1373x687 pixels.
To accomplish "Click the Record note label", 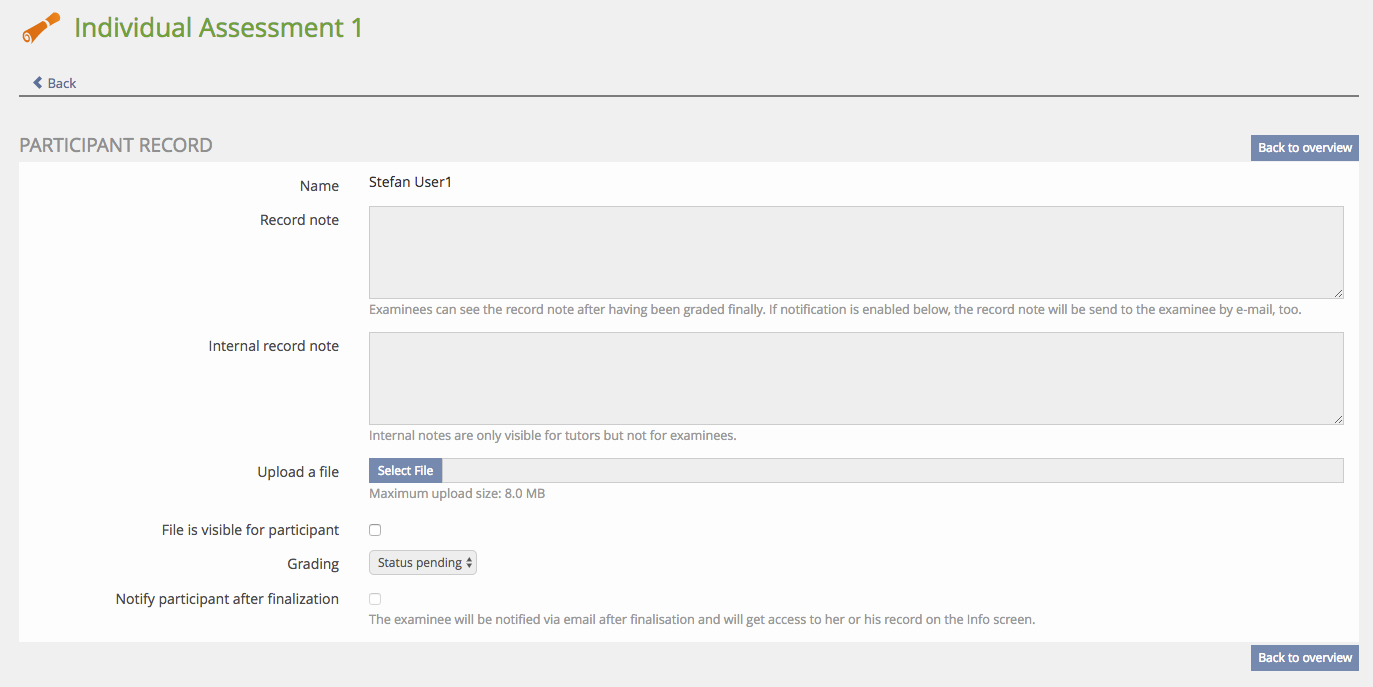I will click(299, 220).
